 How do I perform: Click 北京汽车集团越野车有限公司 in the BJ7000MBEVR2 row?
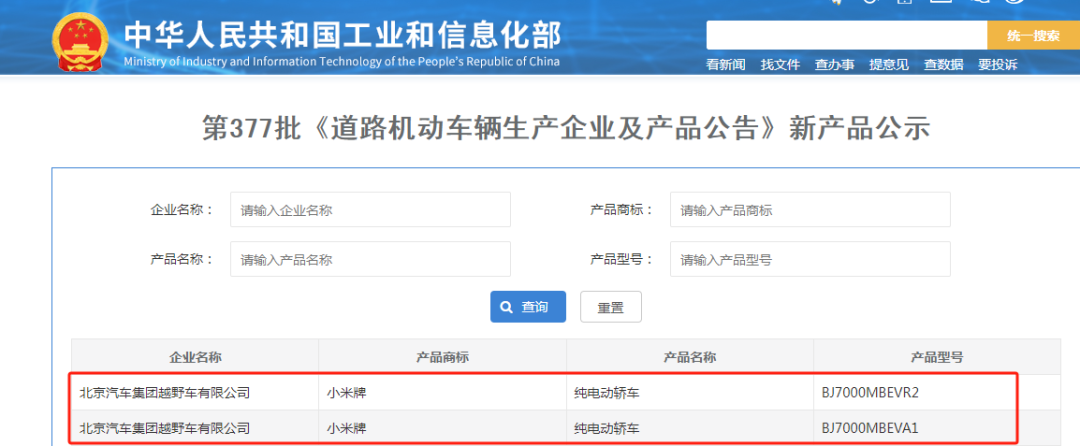coord(165,393)
